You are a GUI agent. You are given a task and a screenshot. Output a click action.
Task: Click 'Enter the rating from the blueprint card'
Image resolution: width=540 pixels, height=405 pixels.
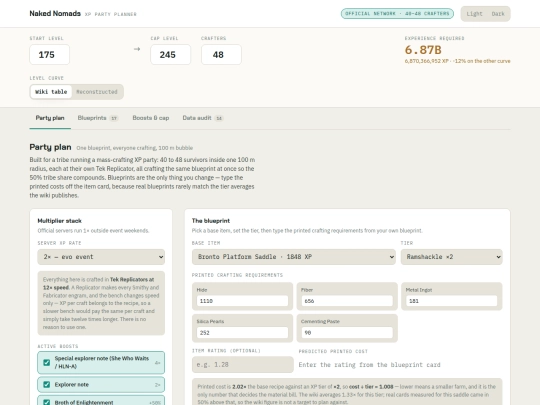pos(369,365)
